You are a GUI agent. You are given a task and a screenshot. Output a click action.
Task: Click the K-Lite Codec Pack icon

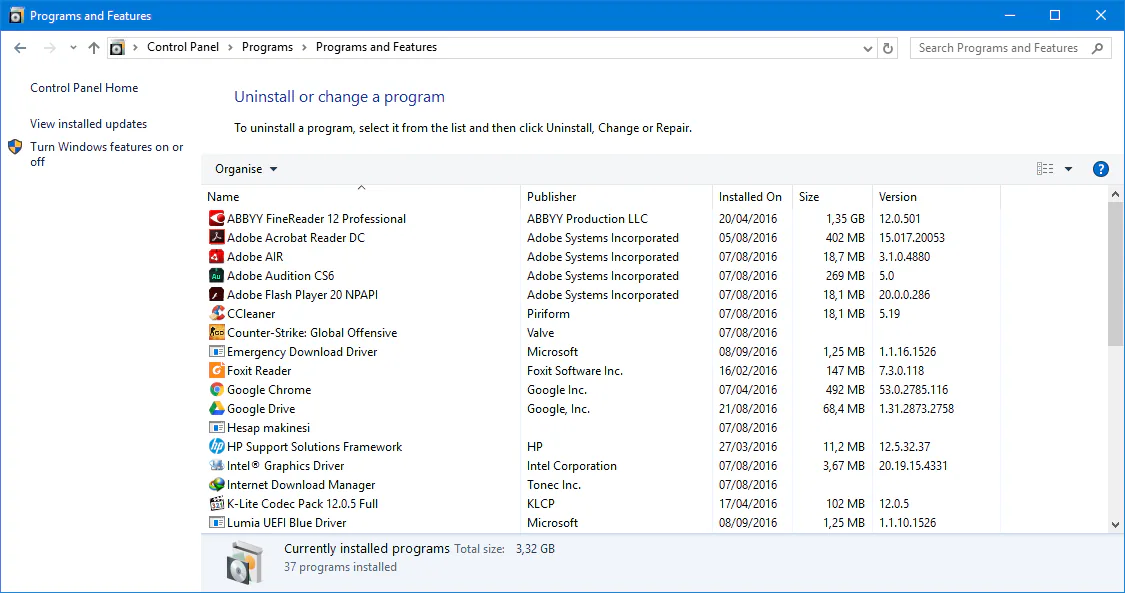(x=216, y=503)
